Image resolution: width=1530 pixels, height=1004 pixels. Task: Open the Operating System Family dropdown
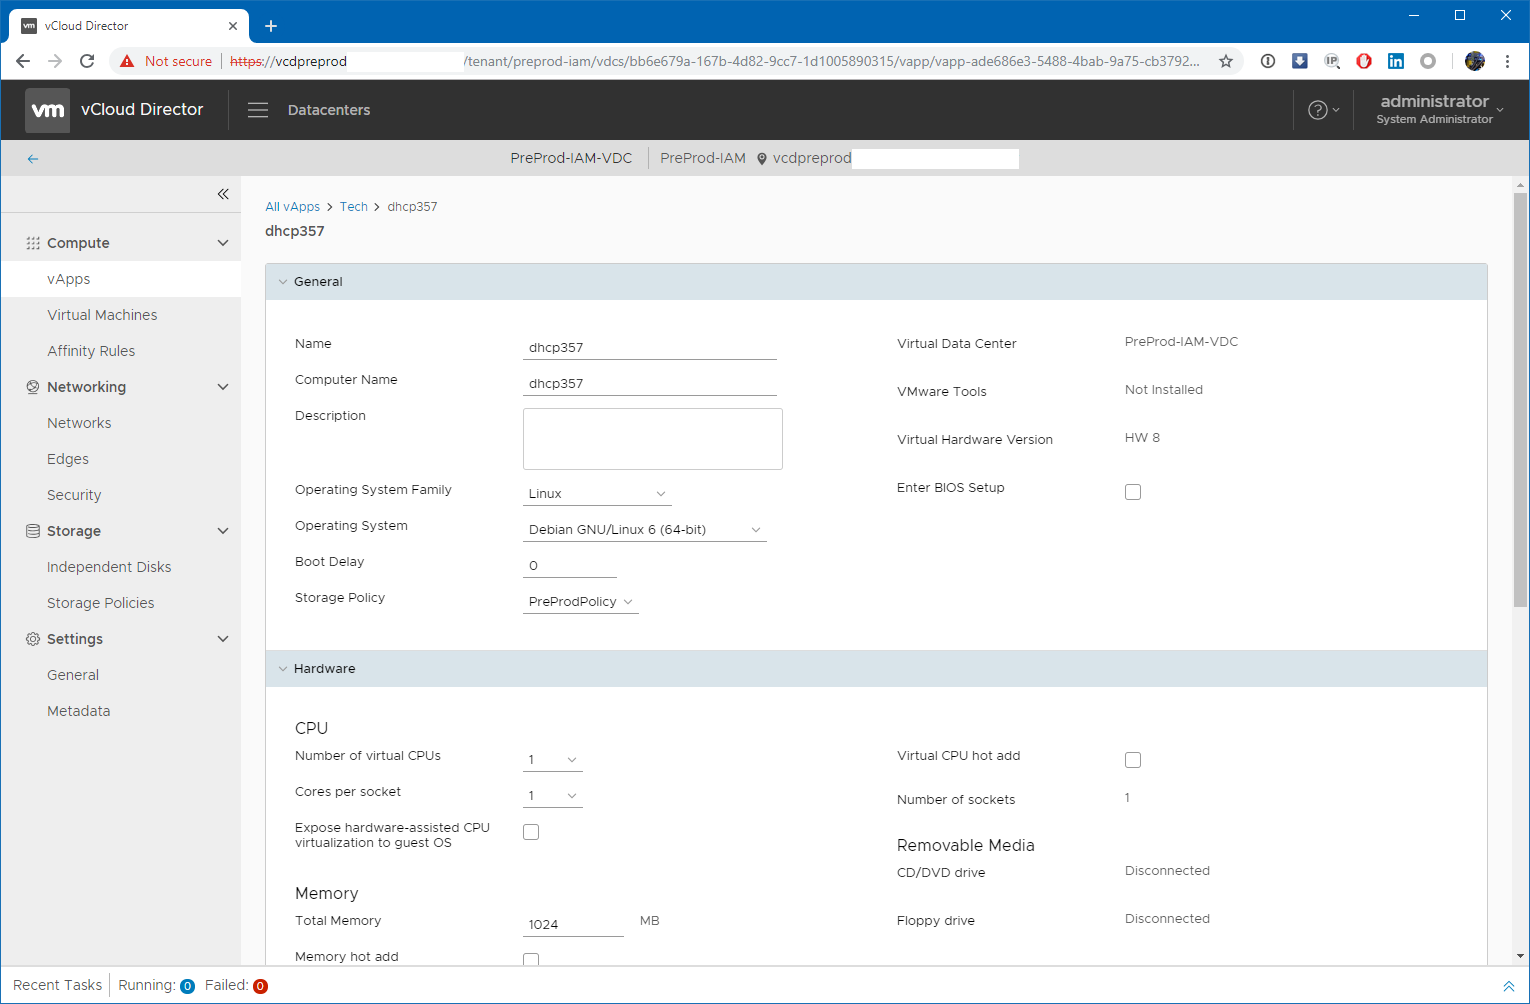(x=597, y=494)
